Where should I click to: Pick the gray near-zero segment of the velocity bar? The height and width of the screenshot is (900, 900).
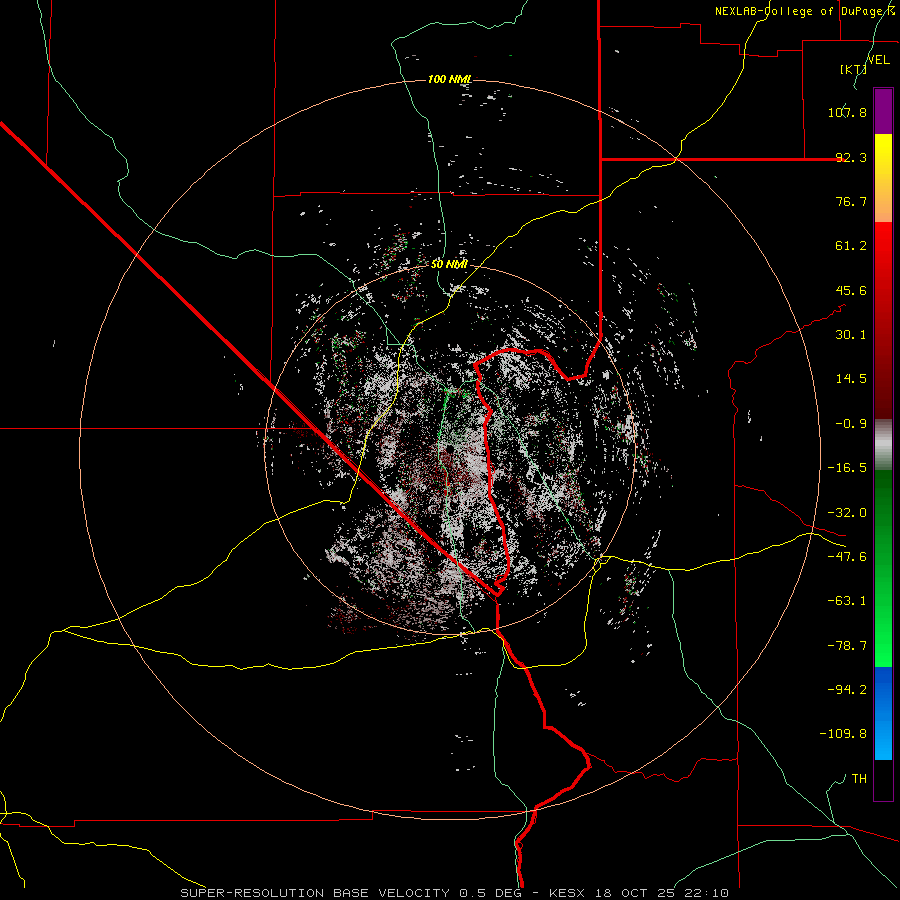[883, 445]
